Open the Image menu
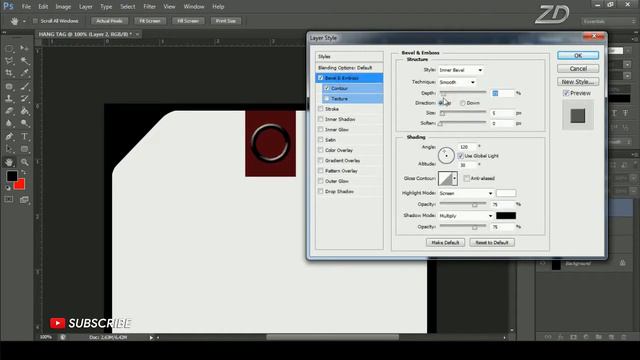Image resolution: width=640 pixels, height=360 pixels. [x=63, y=7]
